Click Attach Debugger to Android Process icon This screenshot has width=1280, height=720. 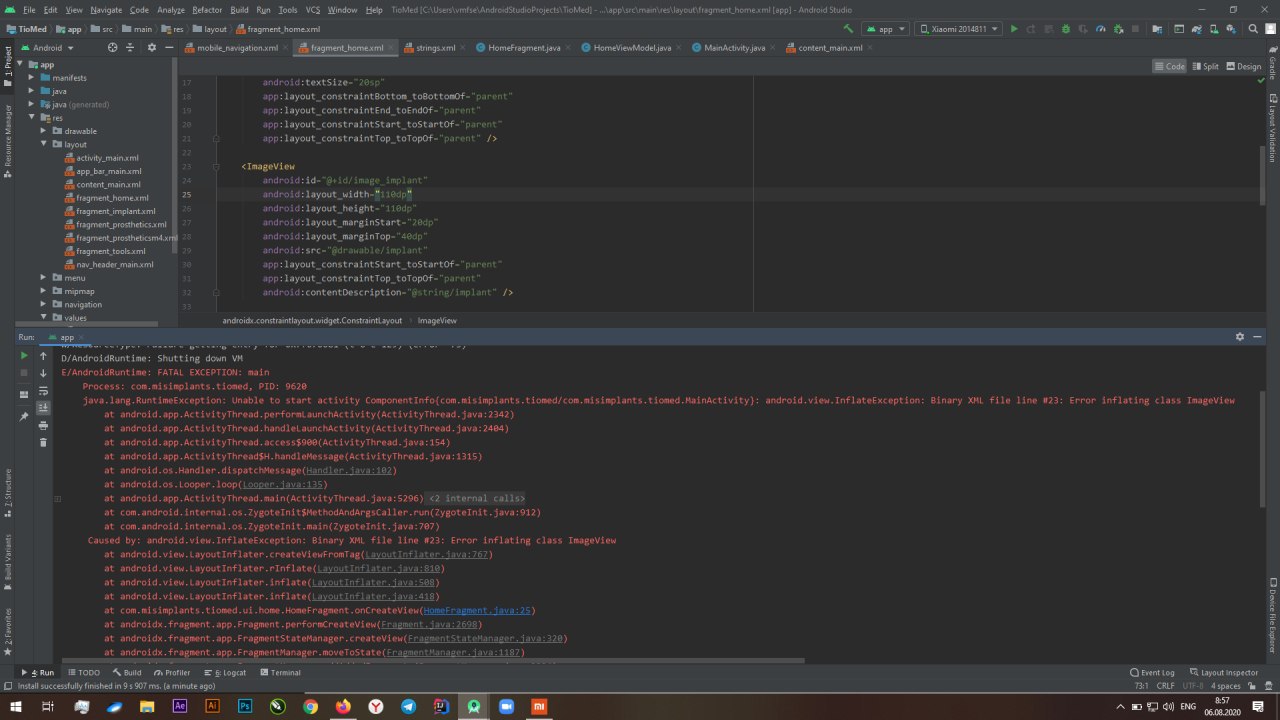tap(1118, 29)
